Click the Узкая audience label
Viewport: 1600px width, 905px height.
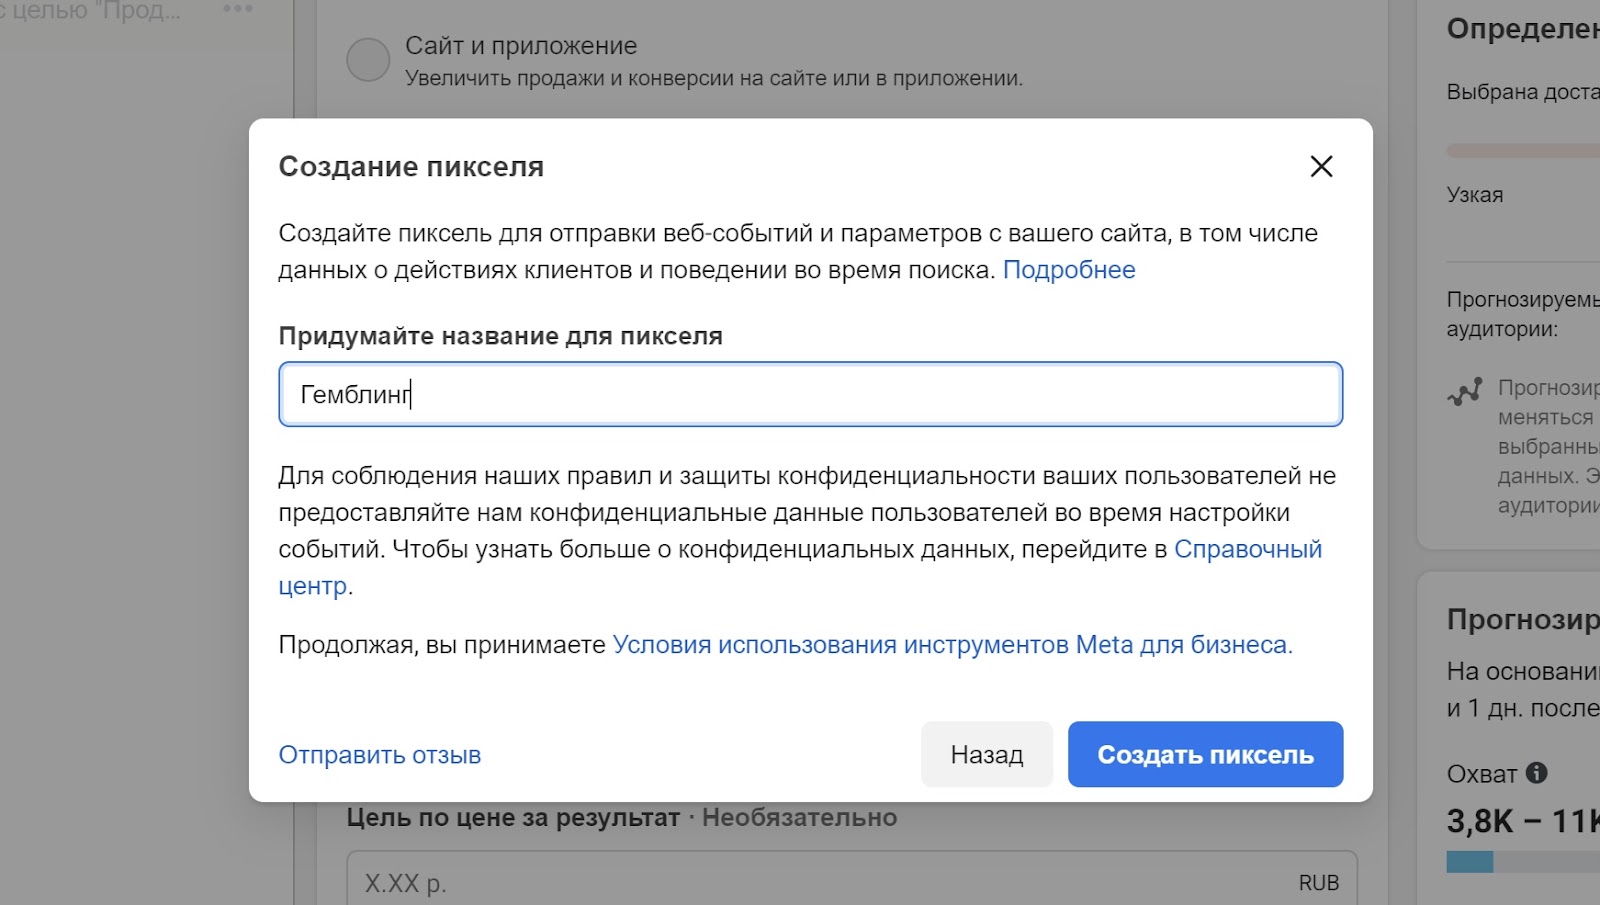point(1474,195)
